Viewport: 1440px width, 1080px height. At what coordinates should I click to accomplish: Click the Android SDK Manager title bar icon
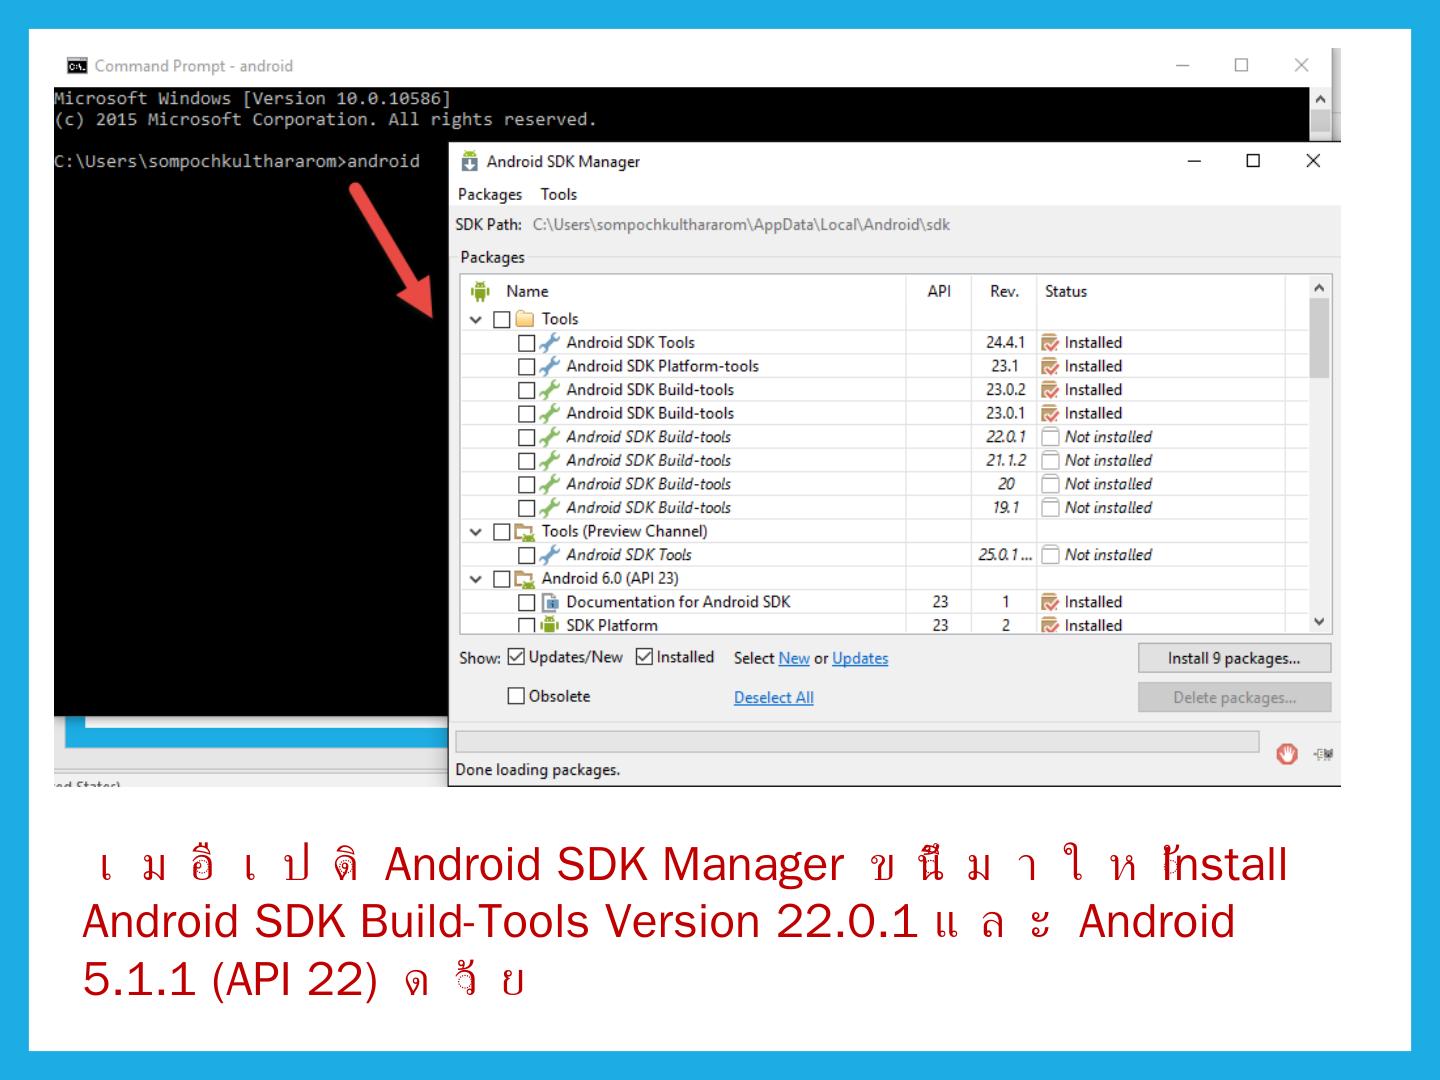point(469,162)
